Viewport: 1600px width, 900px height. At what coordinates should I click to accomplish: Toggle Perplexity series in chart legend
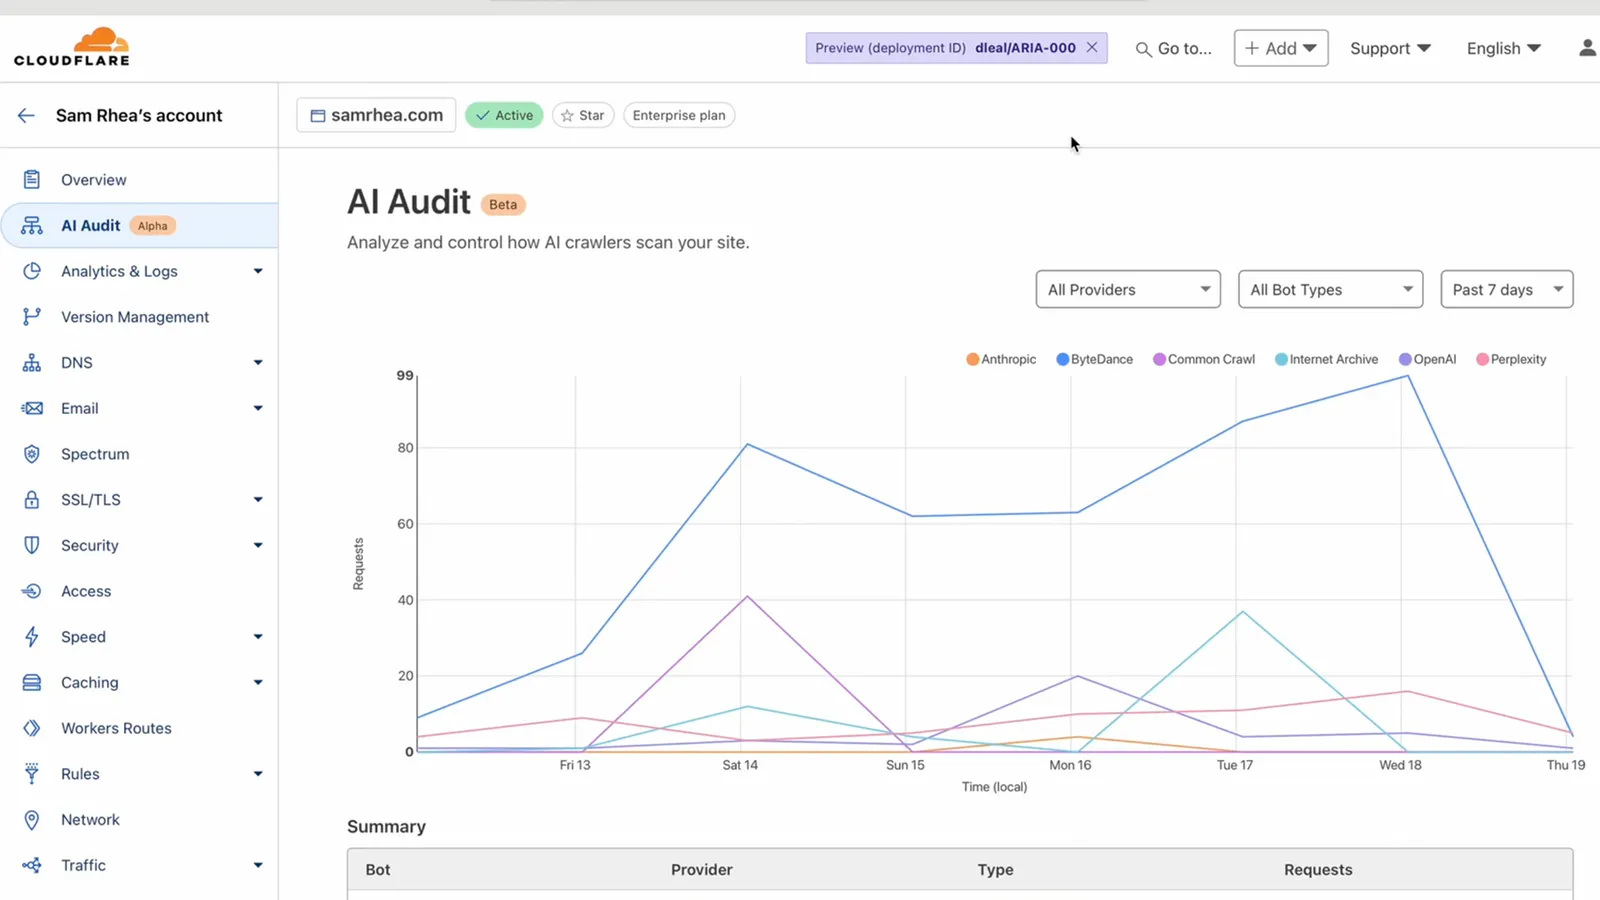(1511, 359)
